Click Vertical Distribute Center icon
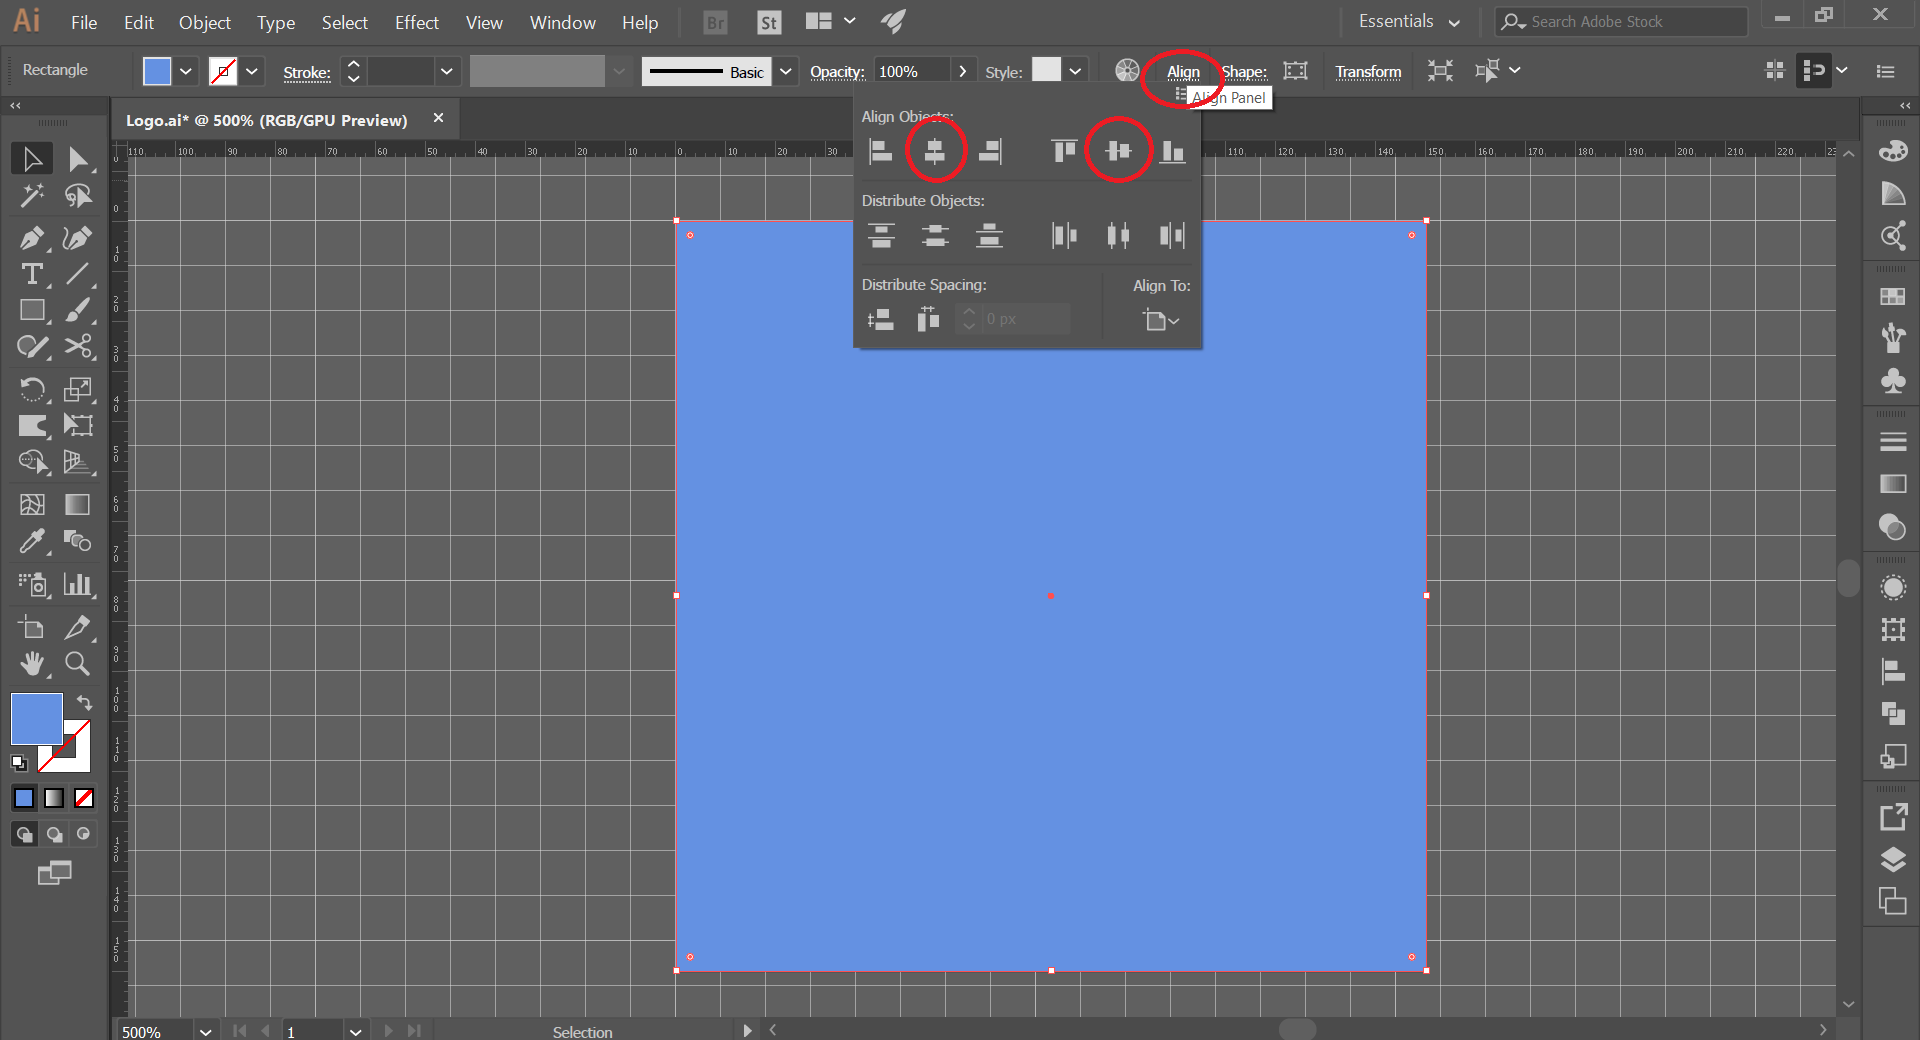Screen dimensions: 1920x1040 pos(934,236)
